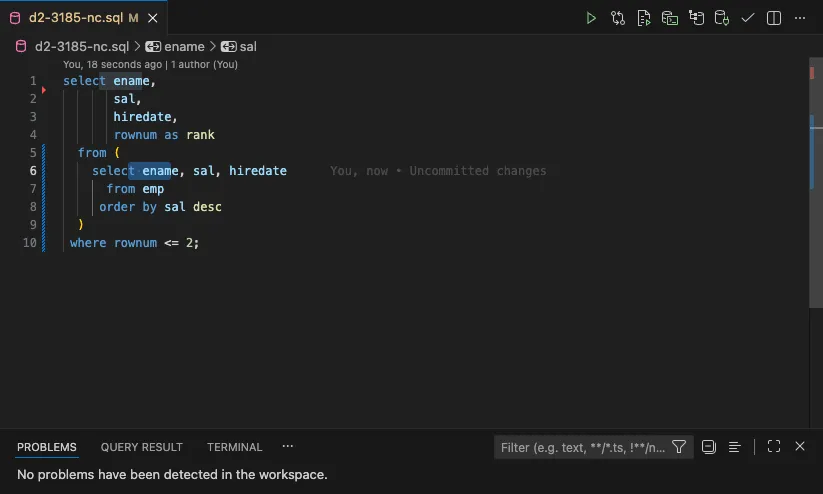
Task: Open the editor More Actions ellipsis menu
Action: click(800, 18)
